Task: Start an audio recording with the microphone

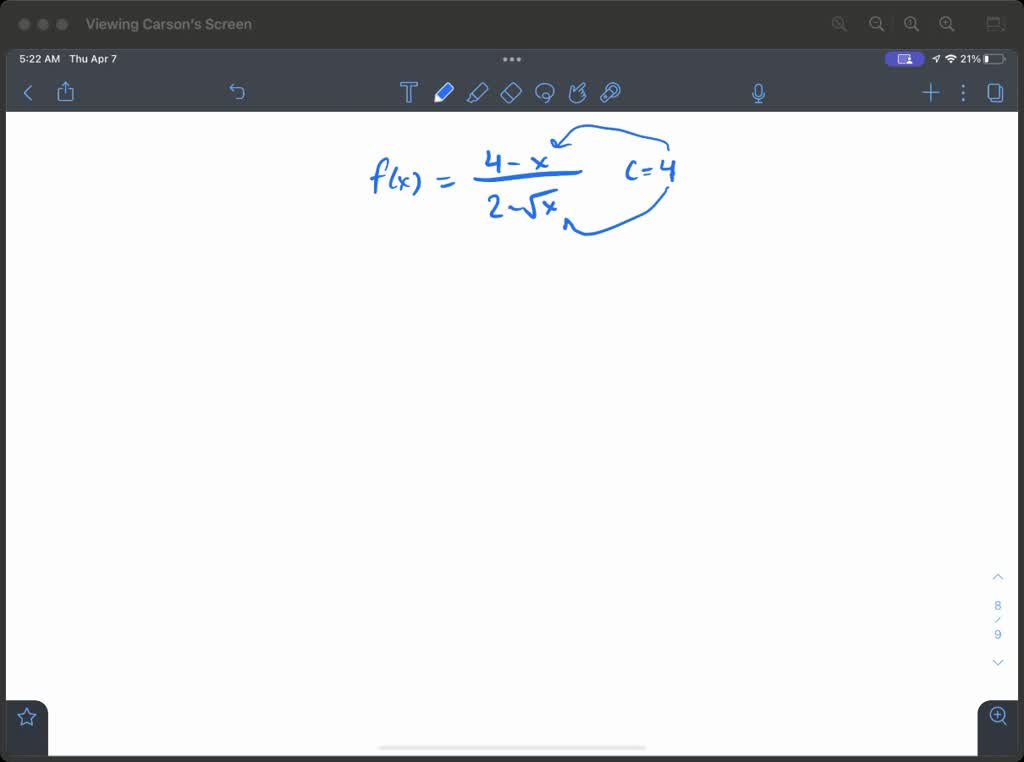Action: coord(758,92)
